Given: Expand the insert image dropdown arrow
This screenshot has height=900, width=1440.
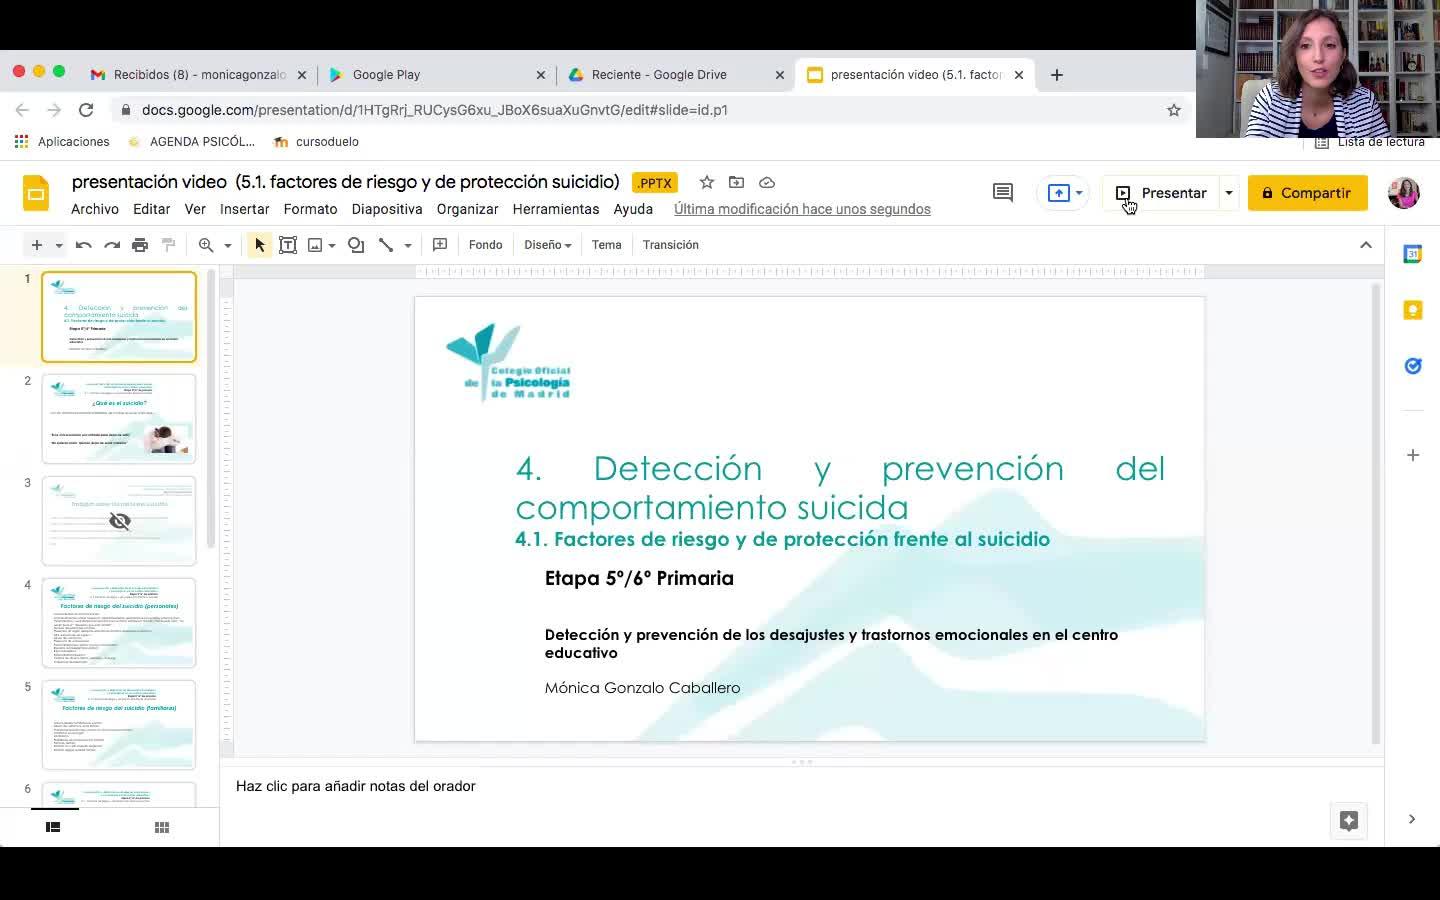Looking at the screenshot, I should click(x=332, y=245).
